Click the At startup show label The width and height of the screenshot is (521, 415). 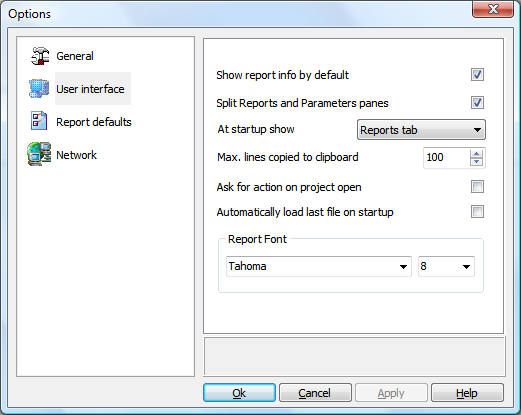(256, 129)
